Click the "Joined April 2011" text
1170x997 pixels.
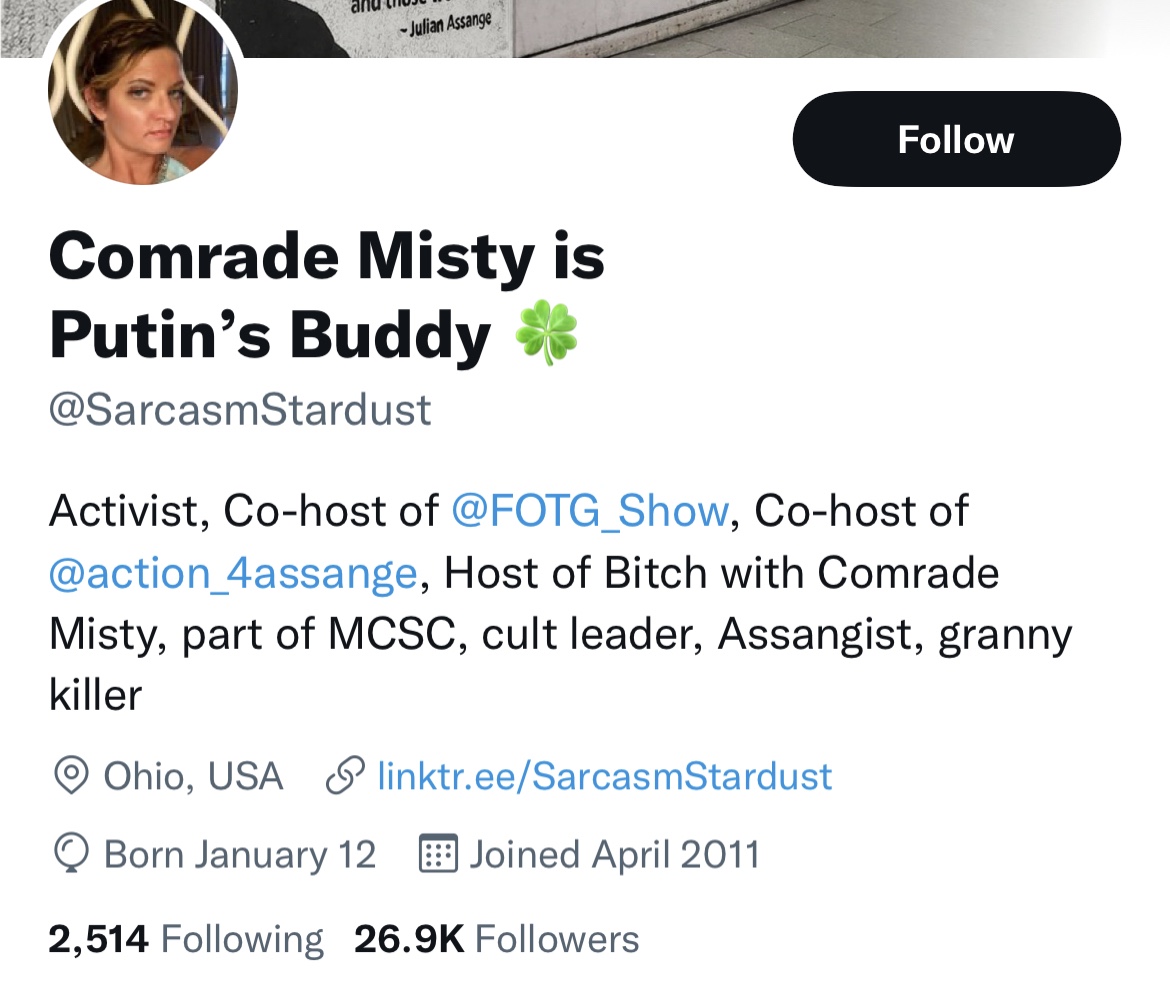point(614,855)
